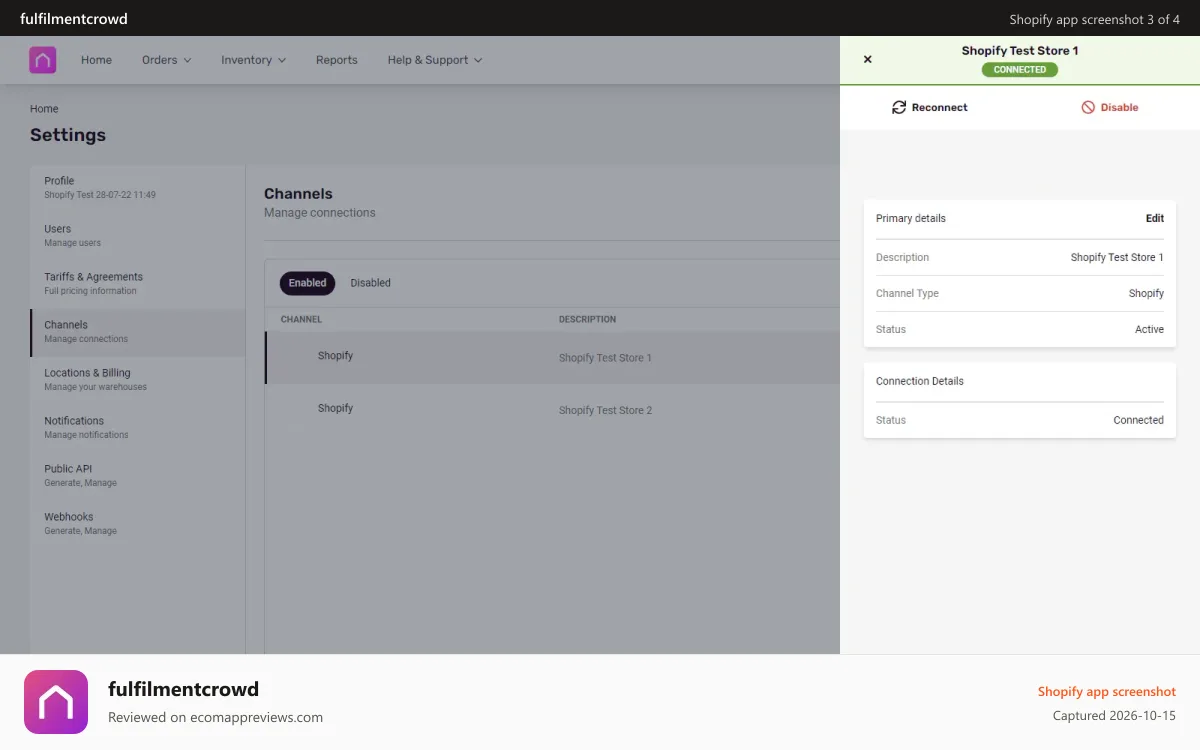Click the panel title Shopify Test Store 1
This screenshot has width=1200, height=750.
pyautogui.click(x=1020, y=50)
